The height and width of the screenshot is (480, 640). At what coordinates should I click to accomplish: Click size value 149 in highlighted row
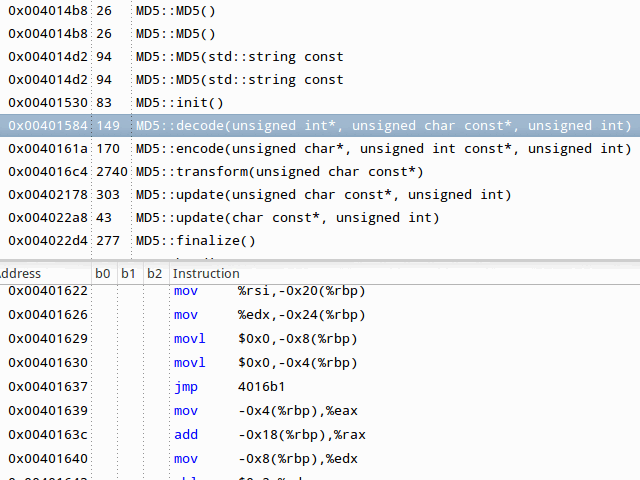pos(108,125)
